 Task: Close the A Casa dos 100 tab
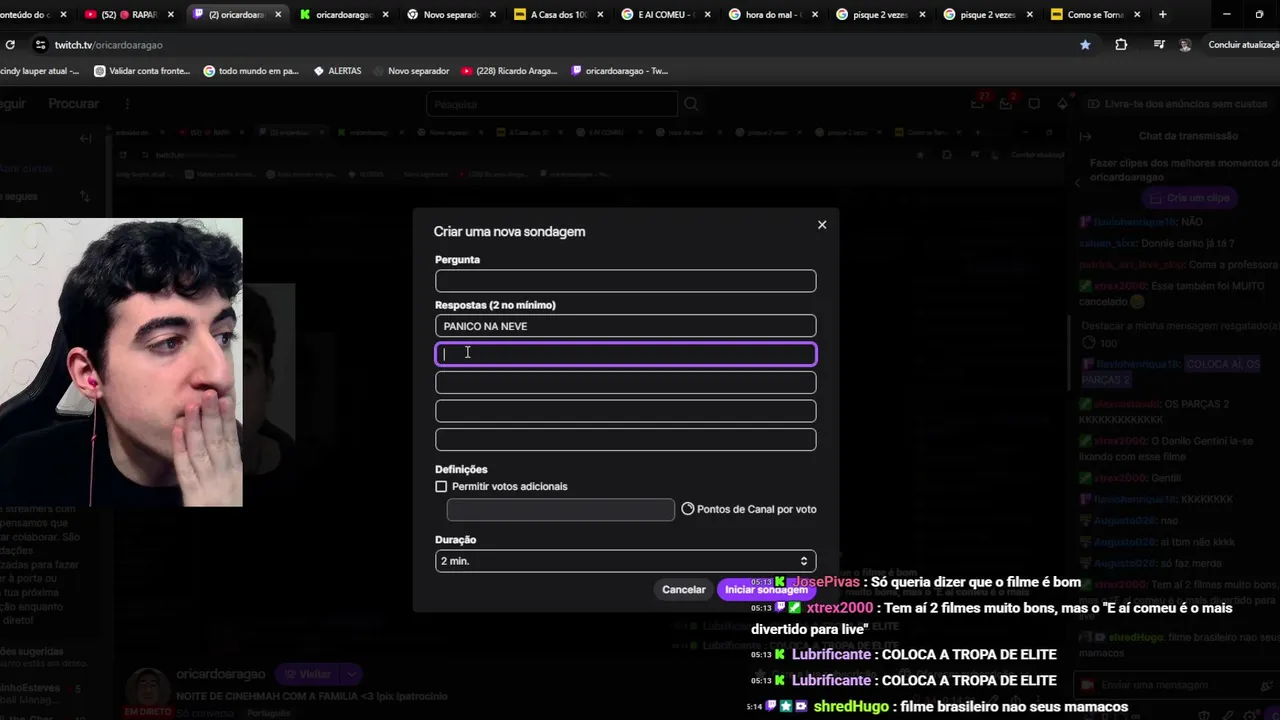[x=598, y=15]
